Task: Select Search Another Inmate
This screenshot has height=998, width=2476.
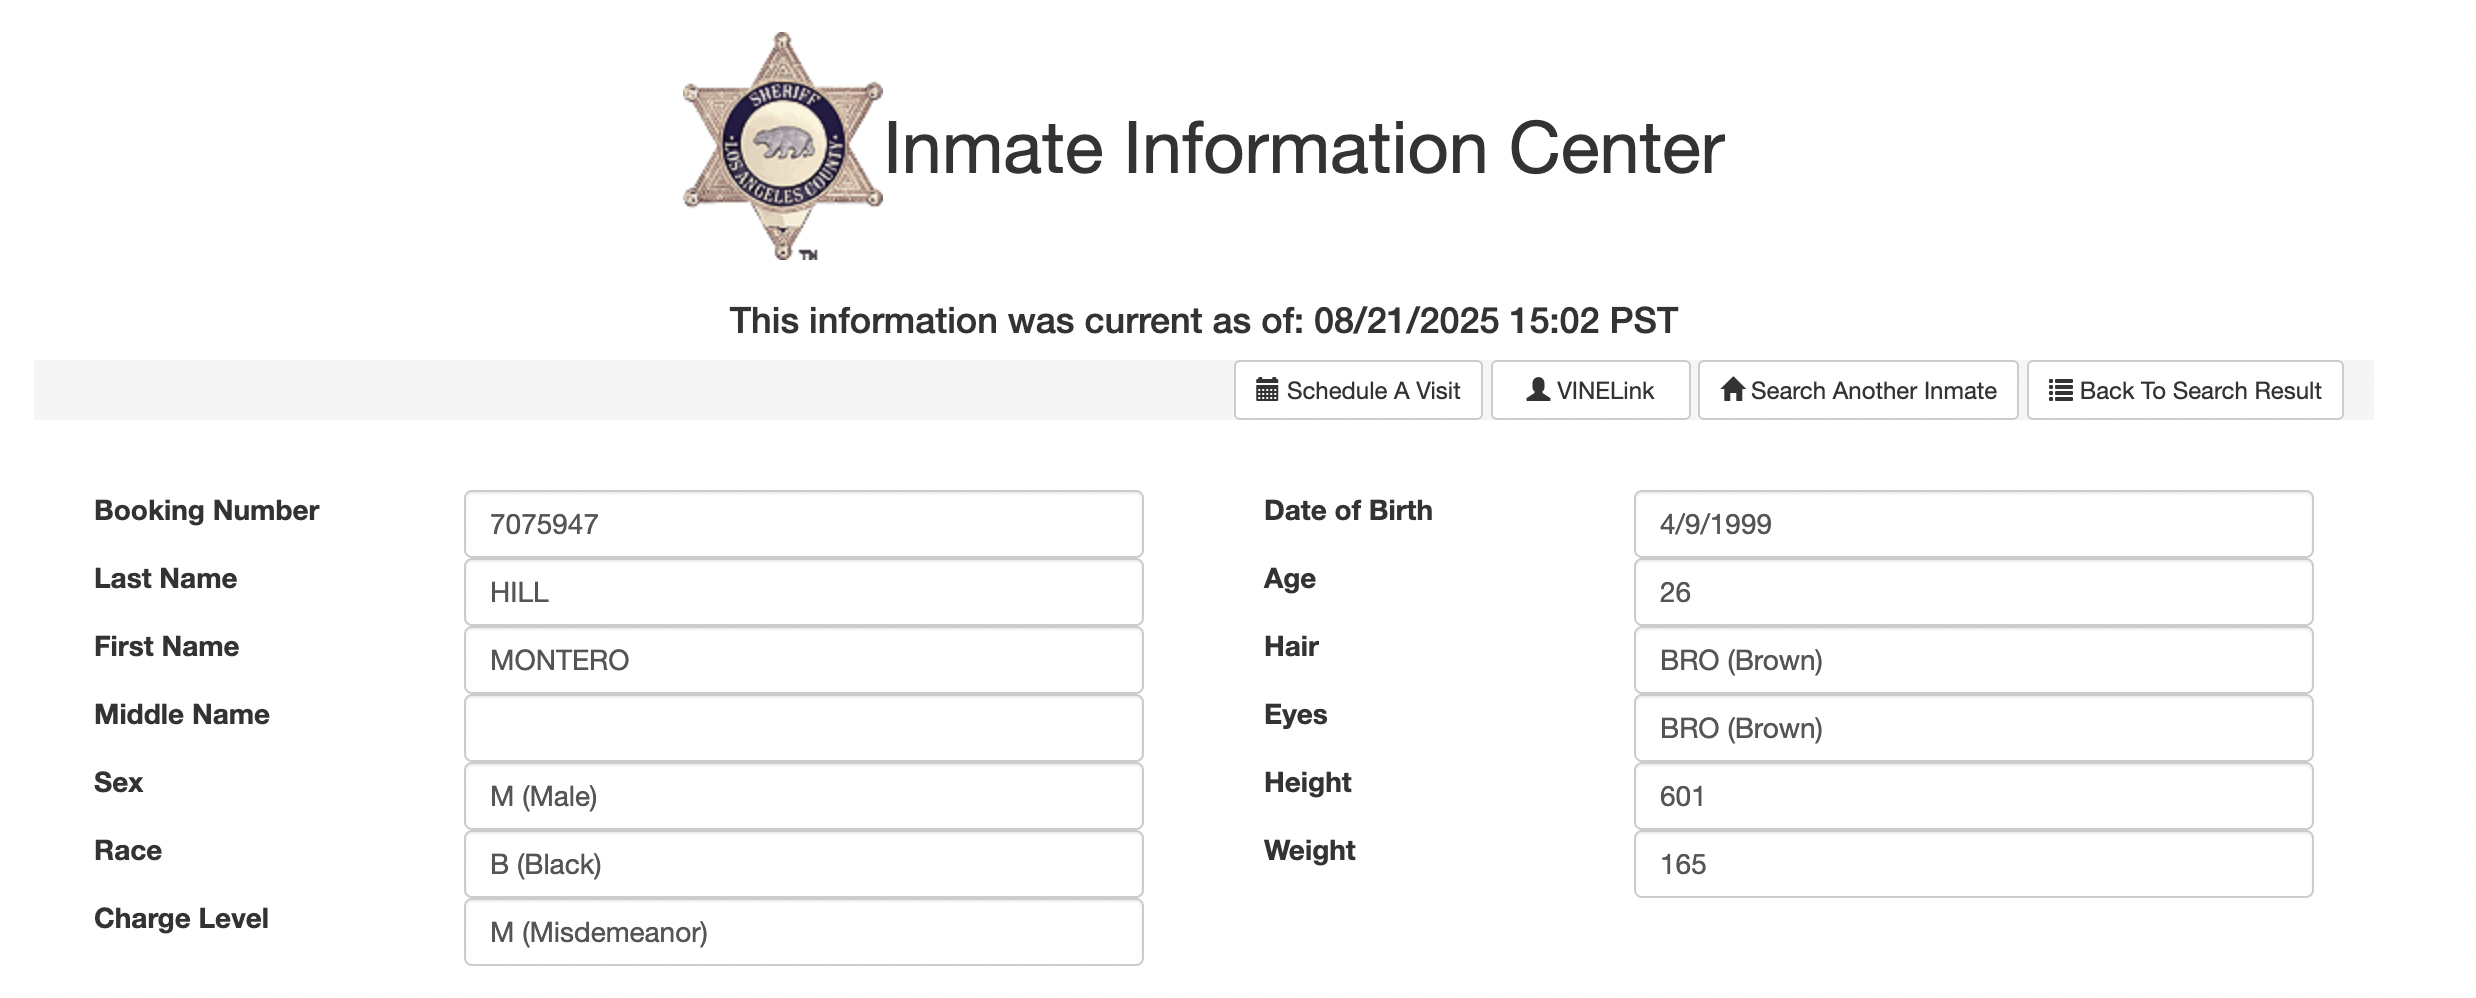Action: coord(1858,390)
